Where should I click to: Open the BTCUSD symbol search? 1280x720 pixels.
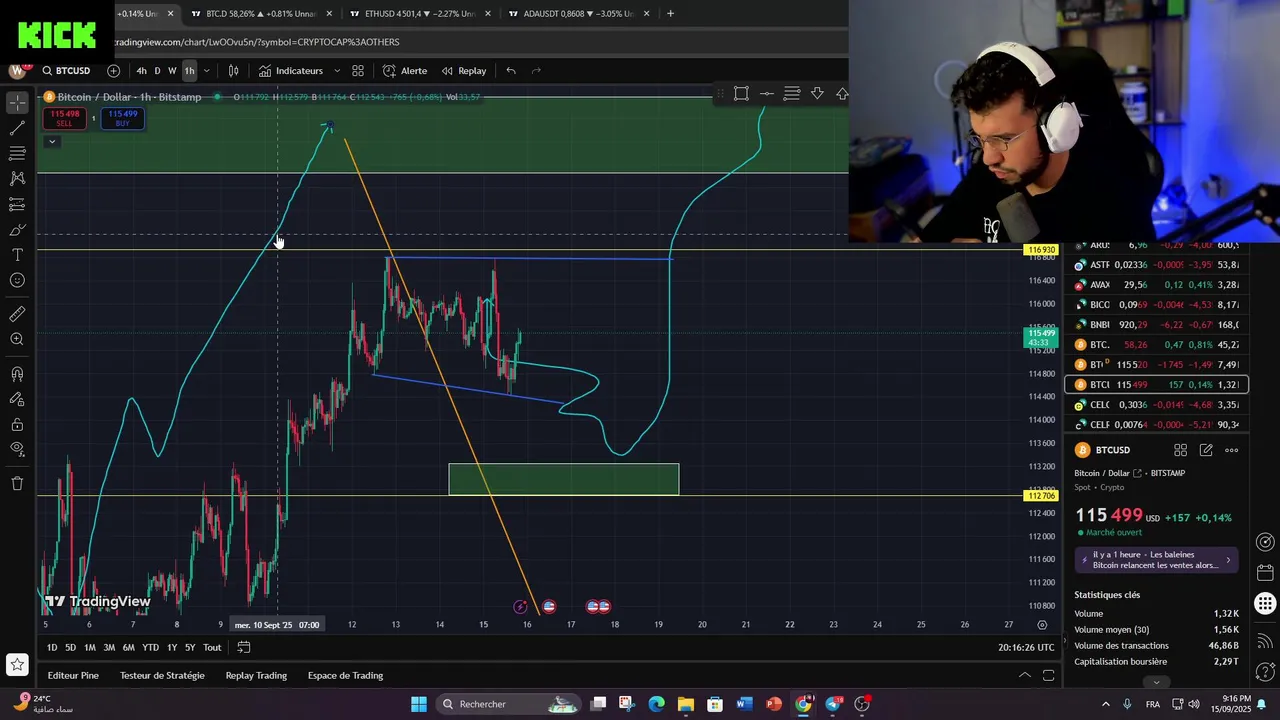point(67,71)
